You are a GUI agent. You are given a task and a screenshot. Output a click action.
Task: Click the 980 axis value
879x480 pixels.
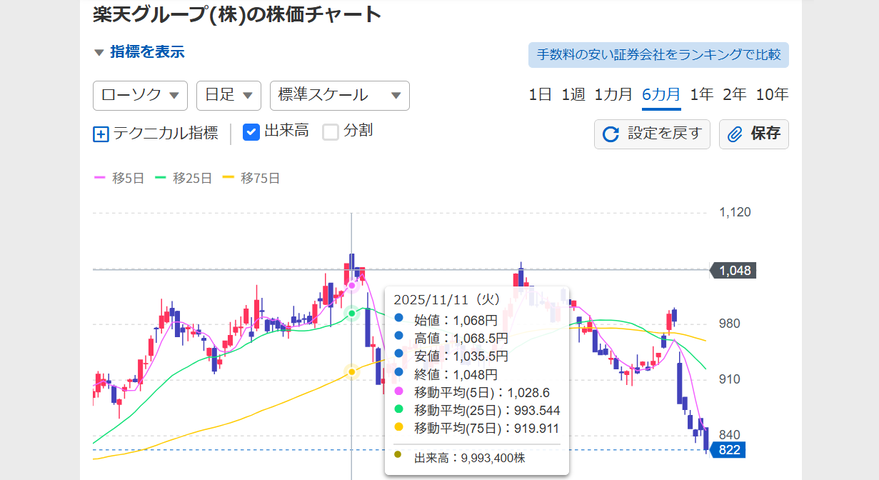coord(729,324)
